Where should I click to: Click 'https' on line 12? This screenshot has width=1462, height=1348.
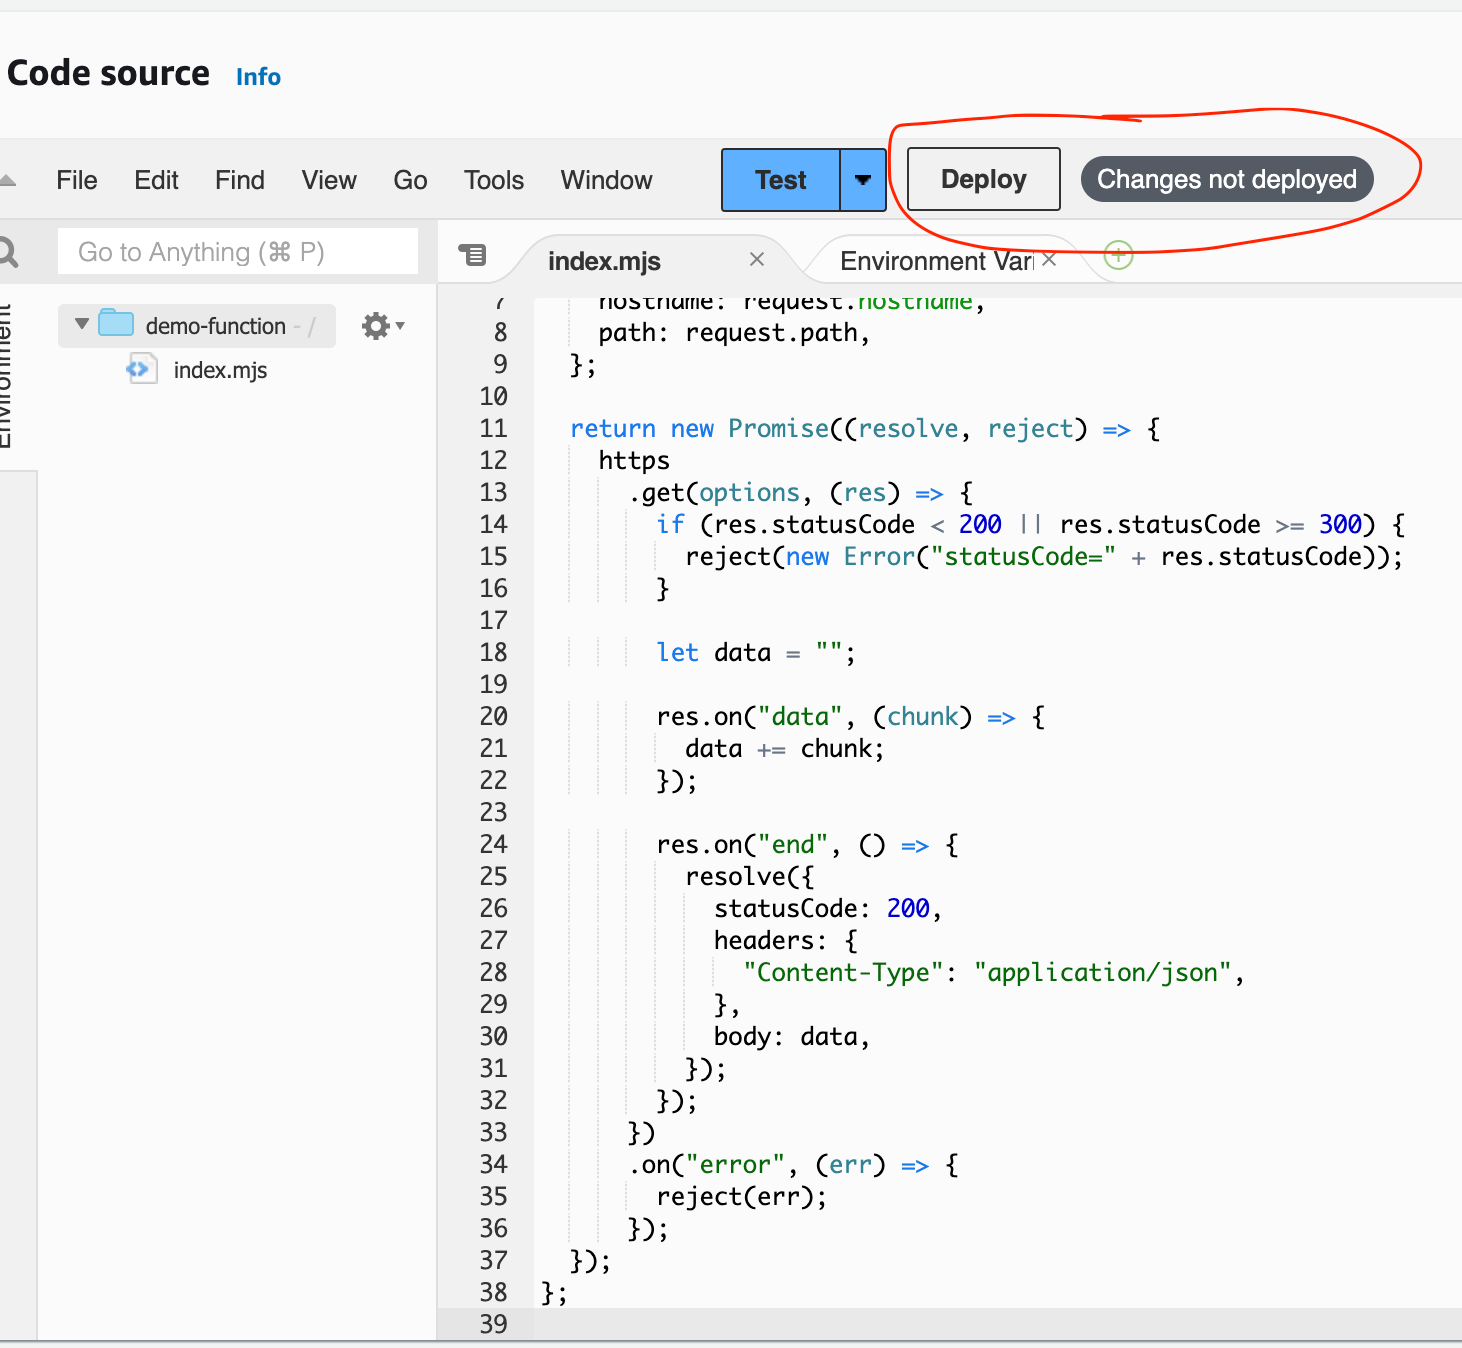click(x=634, y=460)
